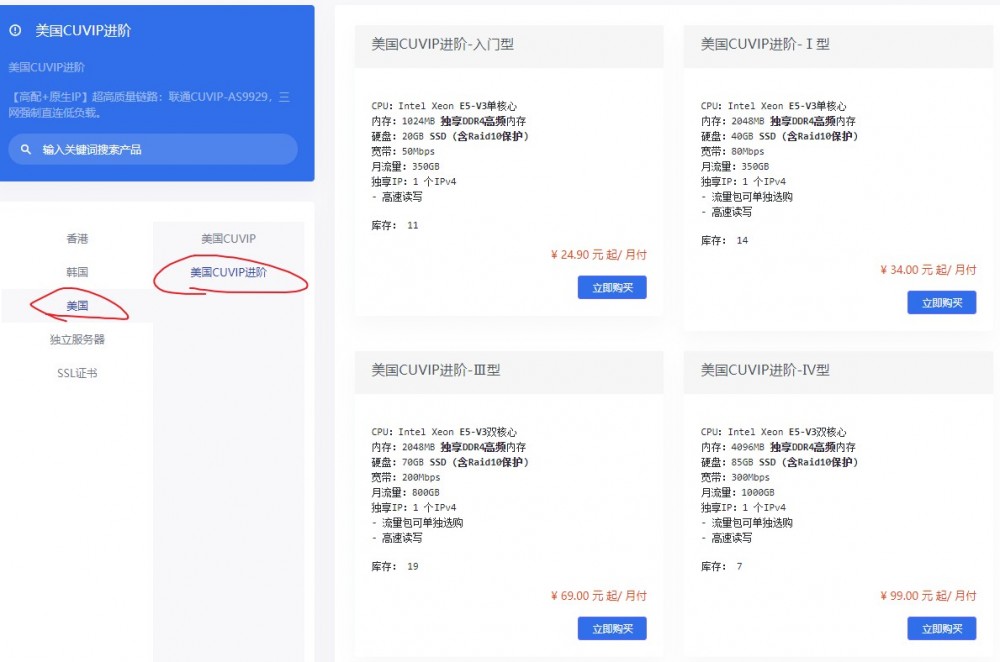Click the info icon beside 美国CUVIP进阶 header
The image size is (1000, 662).
point(14,31)
